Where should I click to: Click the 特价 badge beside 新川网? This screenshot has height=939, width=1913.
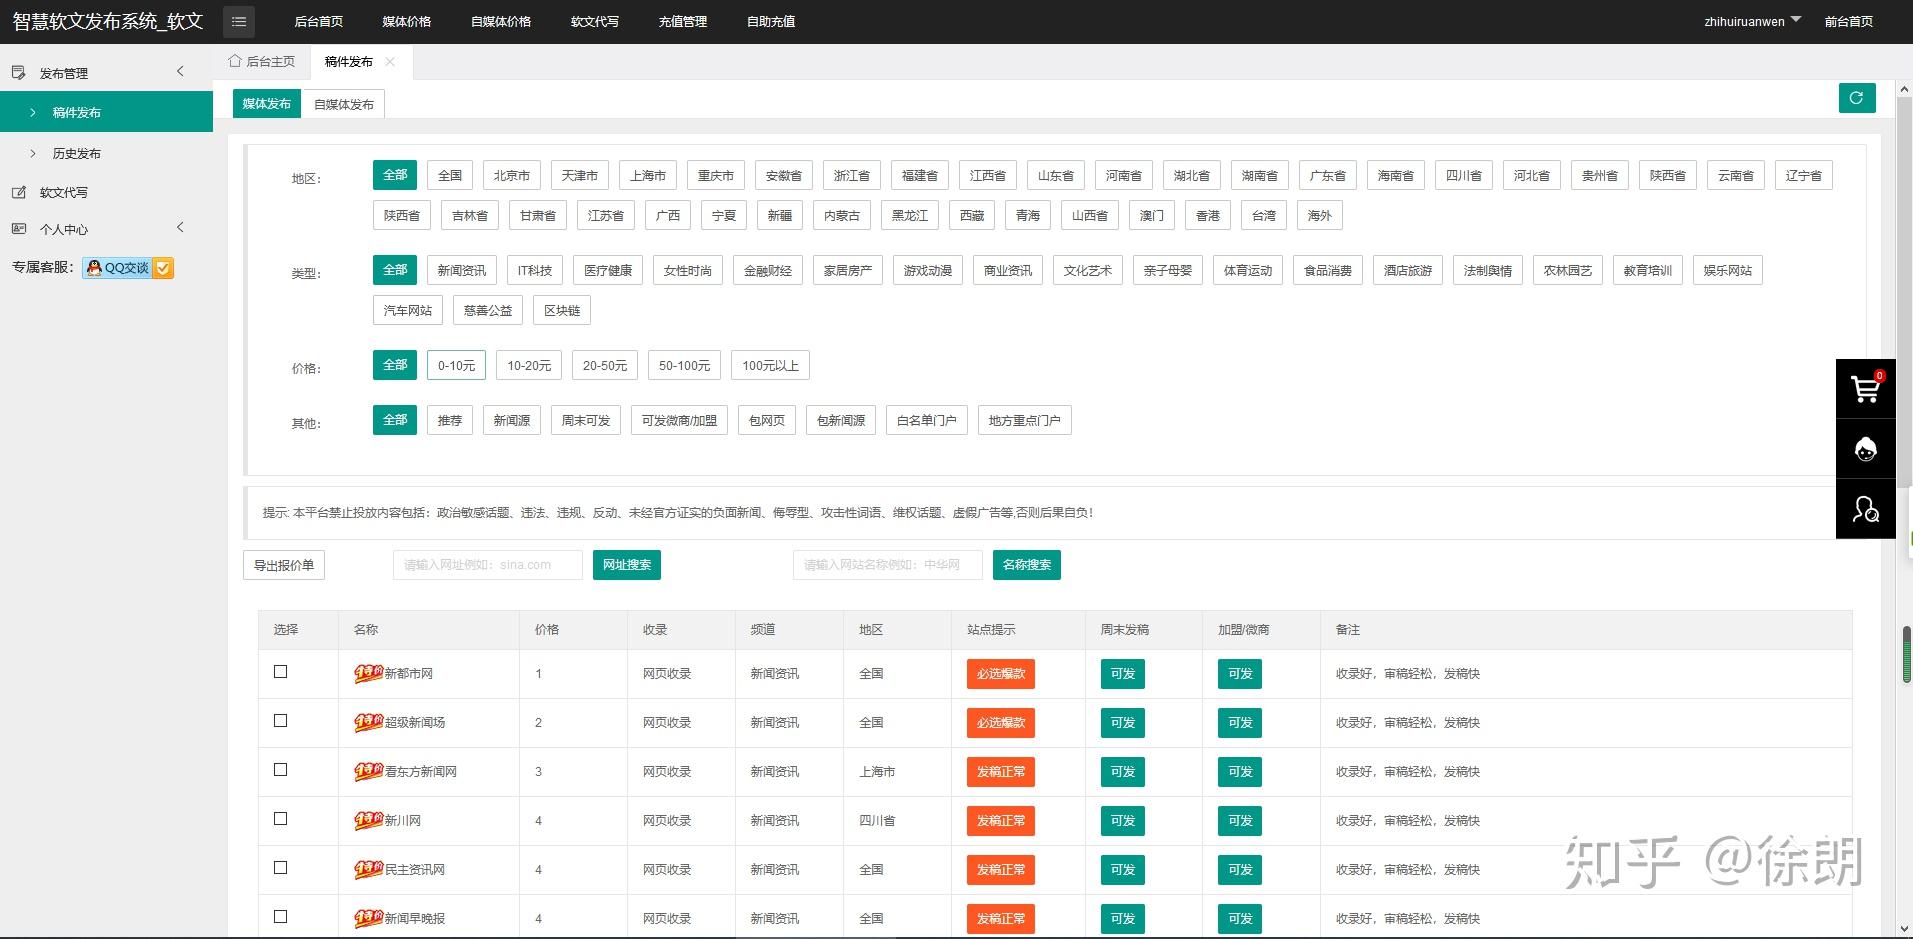(x=368, y=820)
